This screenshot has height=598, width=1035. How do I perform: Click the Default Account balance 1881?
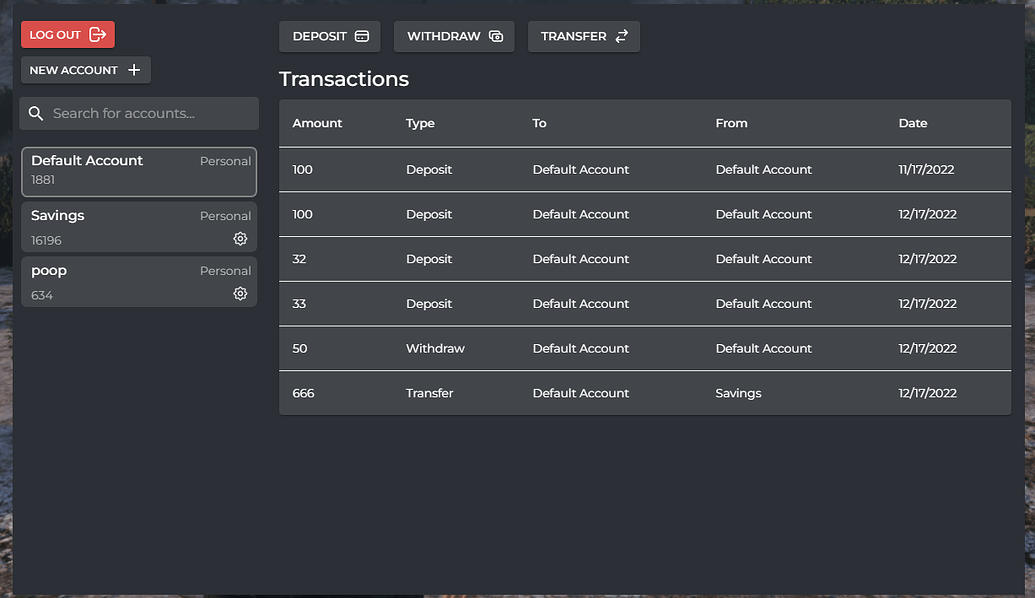tap(43, 180)
